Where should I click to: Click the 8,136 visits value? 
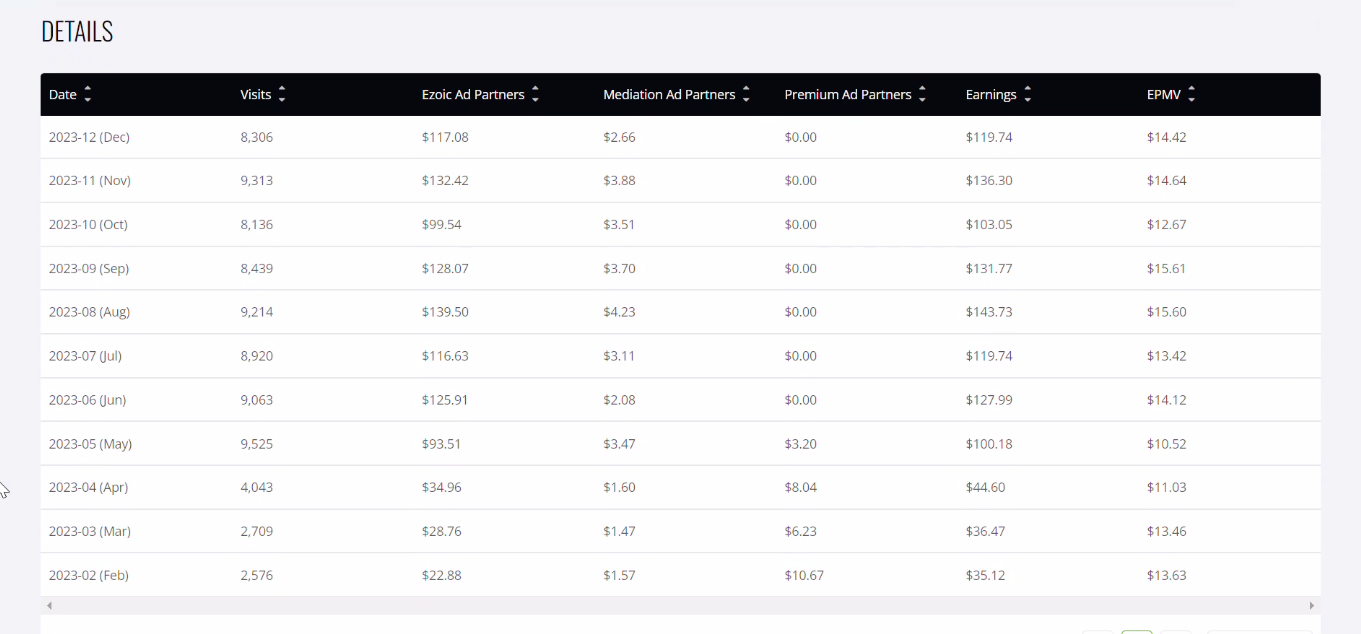pyautogui.click(x=257, y=224)
